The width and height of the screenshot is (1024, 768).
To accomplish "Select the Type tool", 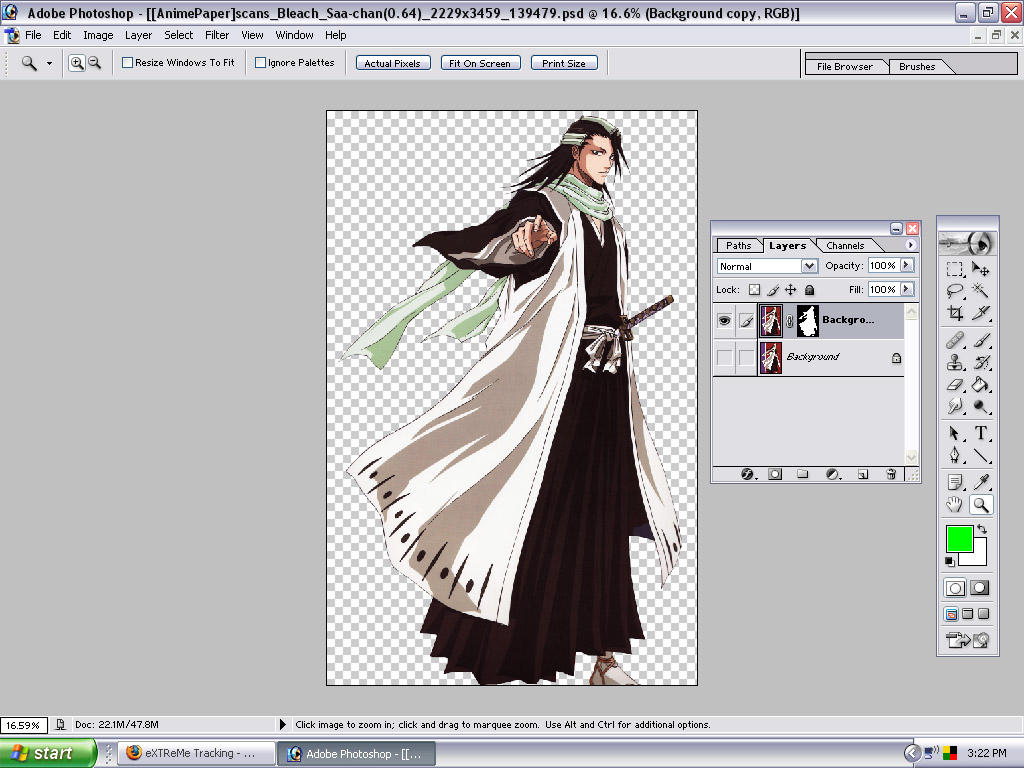I will click(x=980, y=433).
